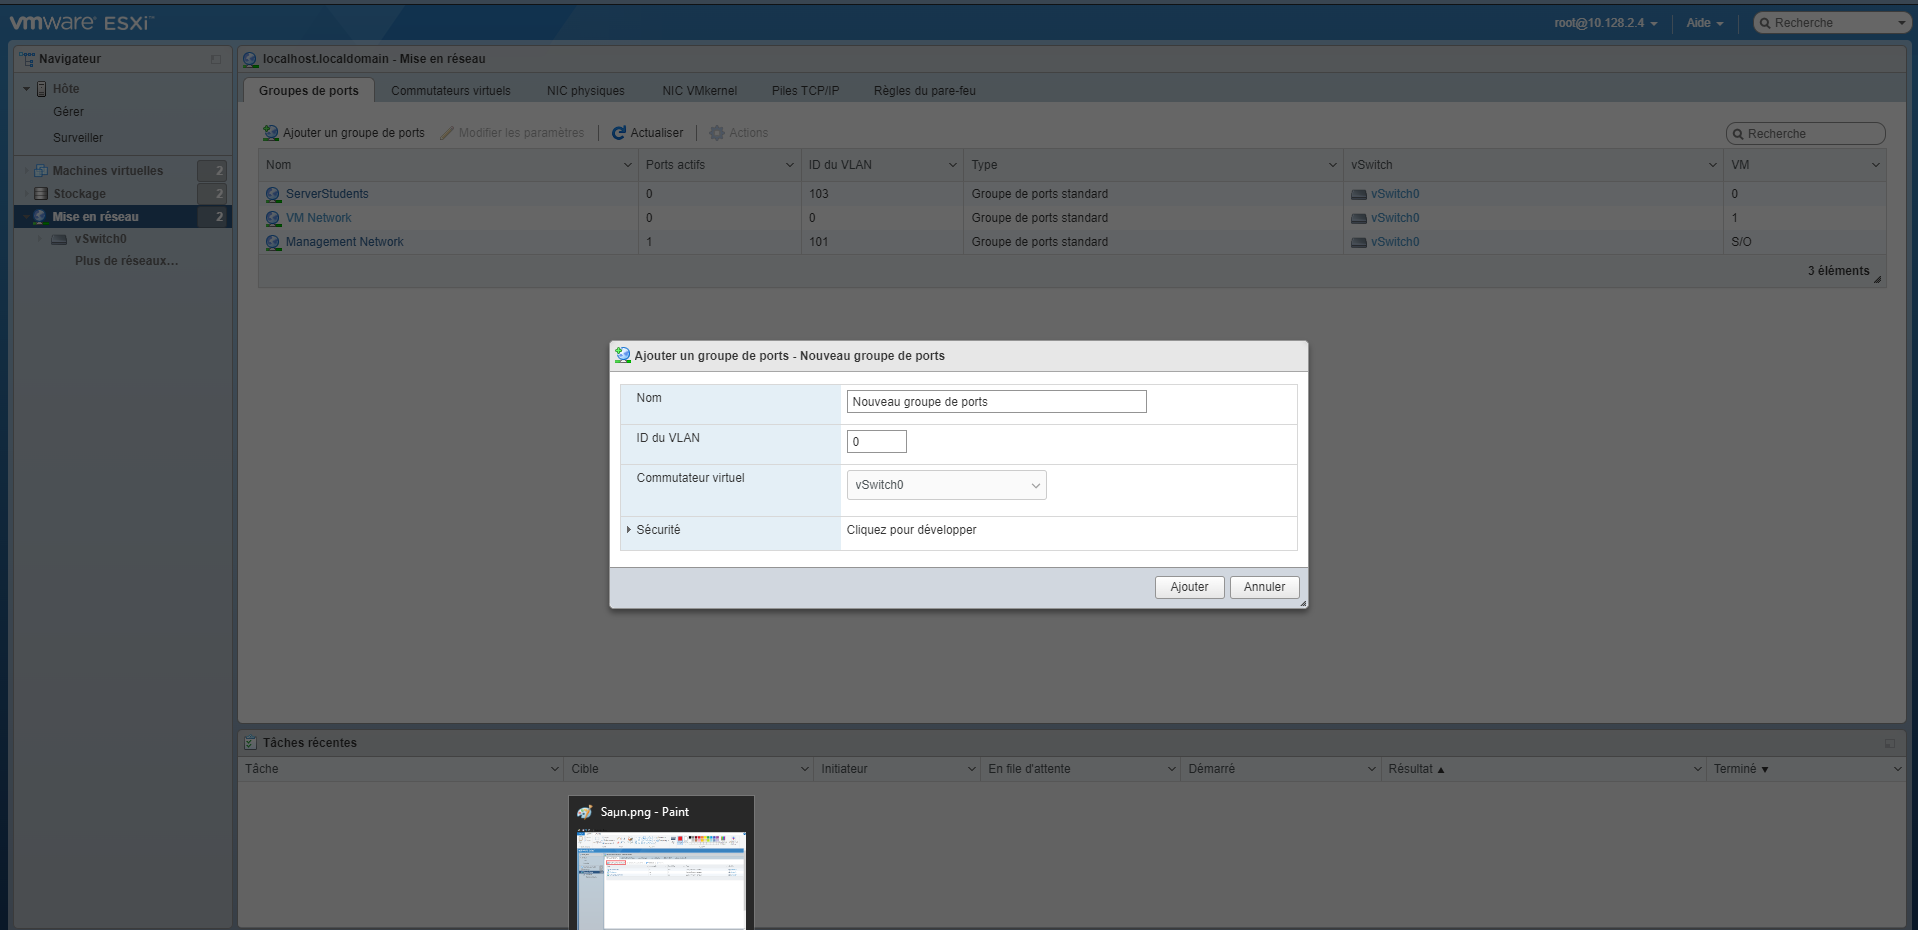Collapse the Hôte tree node
1918x930 pixels.
pyautogui.click(x=26, y=89)
